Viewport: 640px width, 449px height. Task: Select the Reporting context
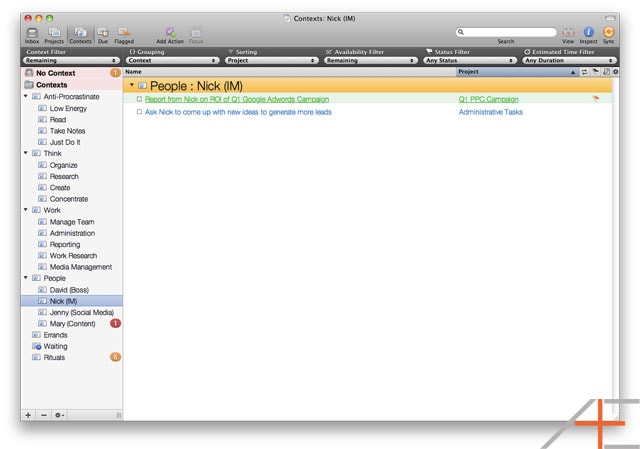(x=65, y=244)
